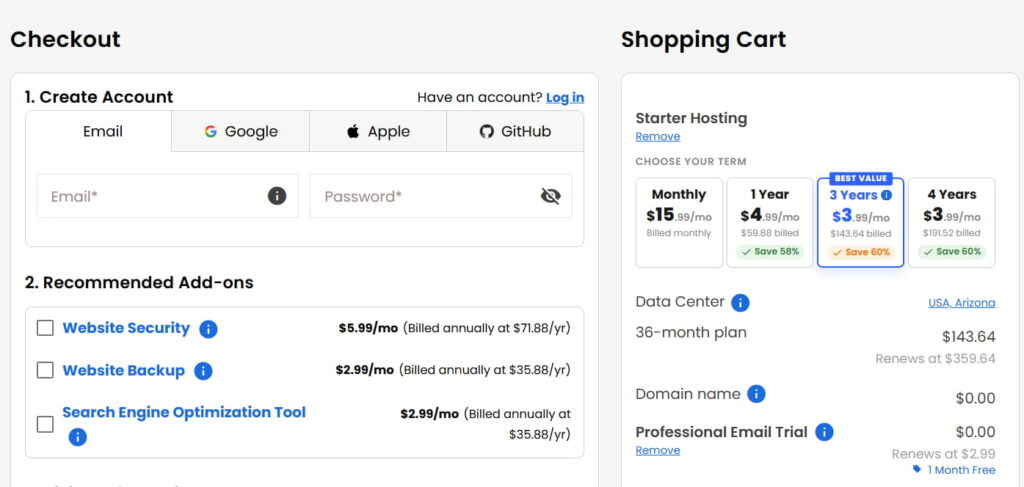Click the orange Save 60% badge

pos(861,253)
